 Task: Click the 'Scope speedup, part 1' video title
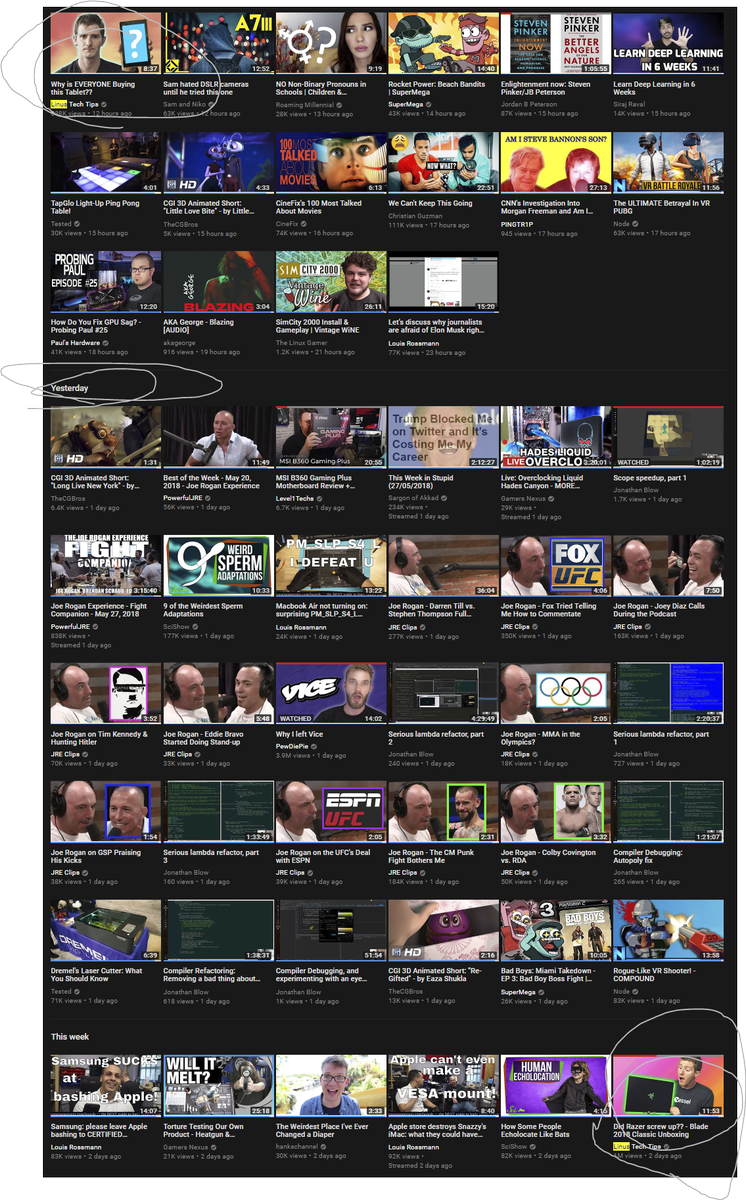(x=650, y=478)
